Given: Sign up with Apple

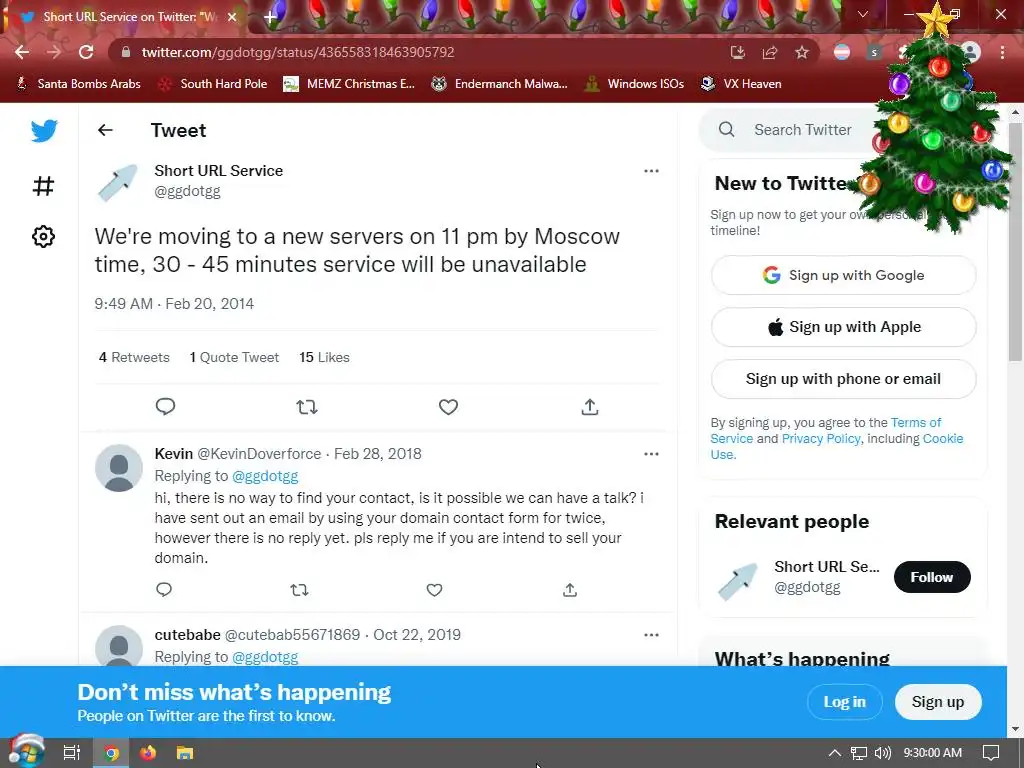Looking at the screenshot, I should [x=844, y=327].
